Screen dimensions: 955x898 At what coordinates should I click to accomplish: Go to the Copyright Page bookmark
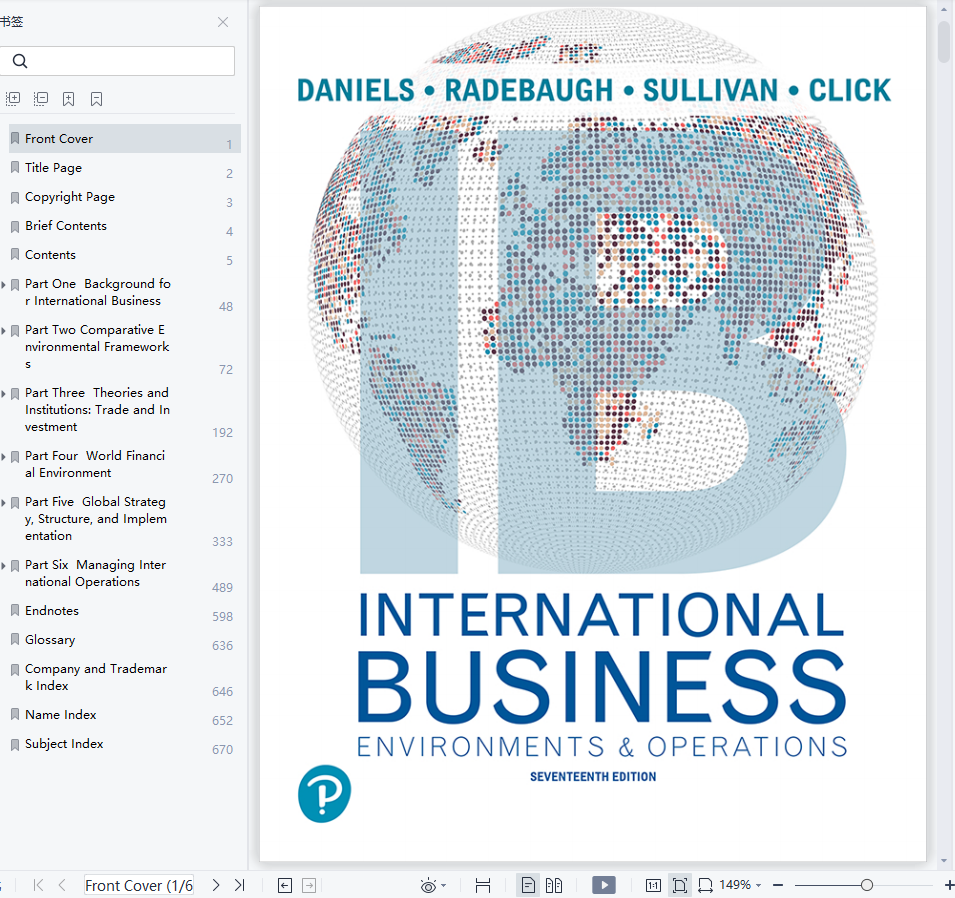coord(70,197)
